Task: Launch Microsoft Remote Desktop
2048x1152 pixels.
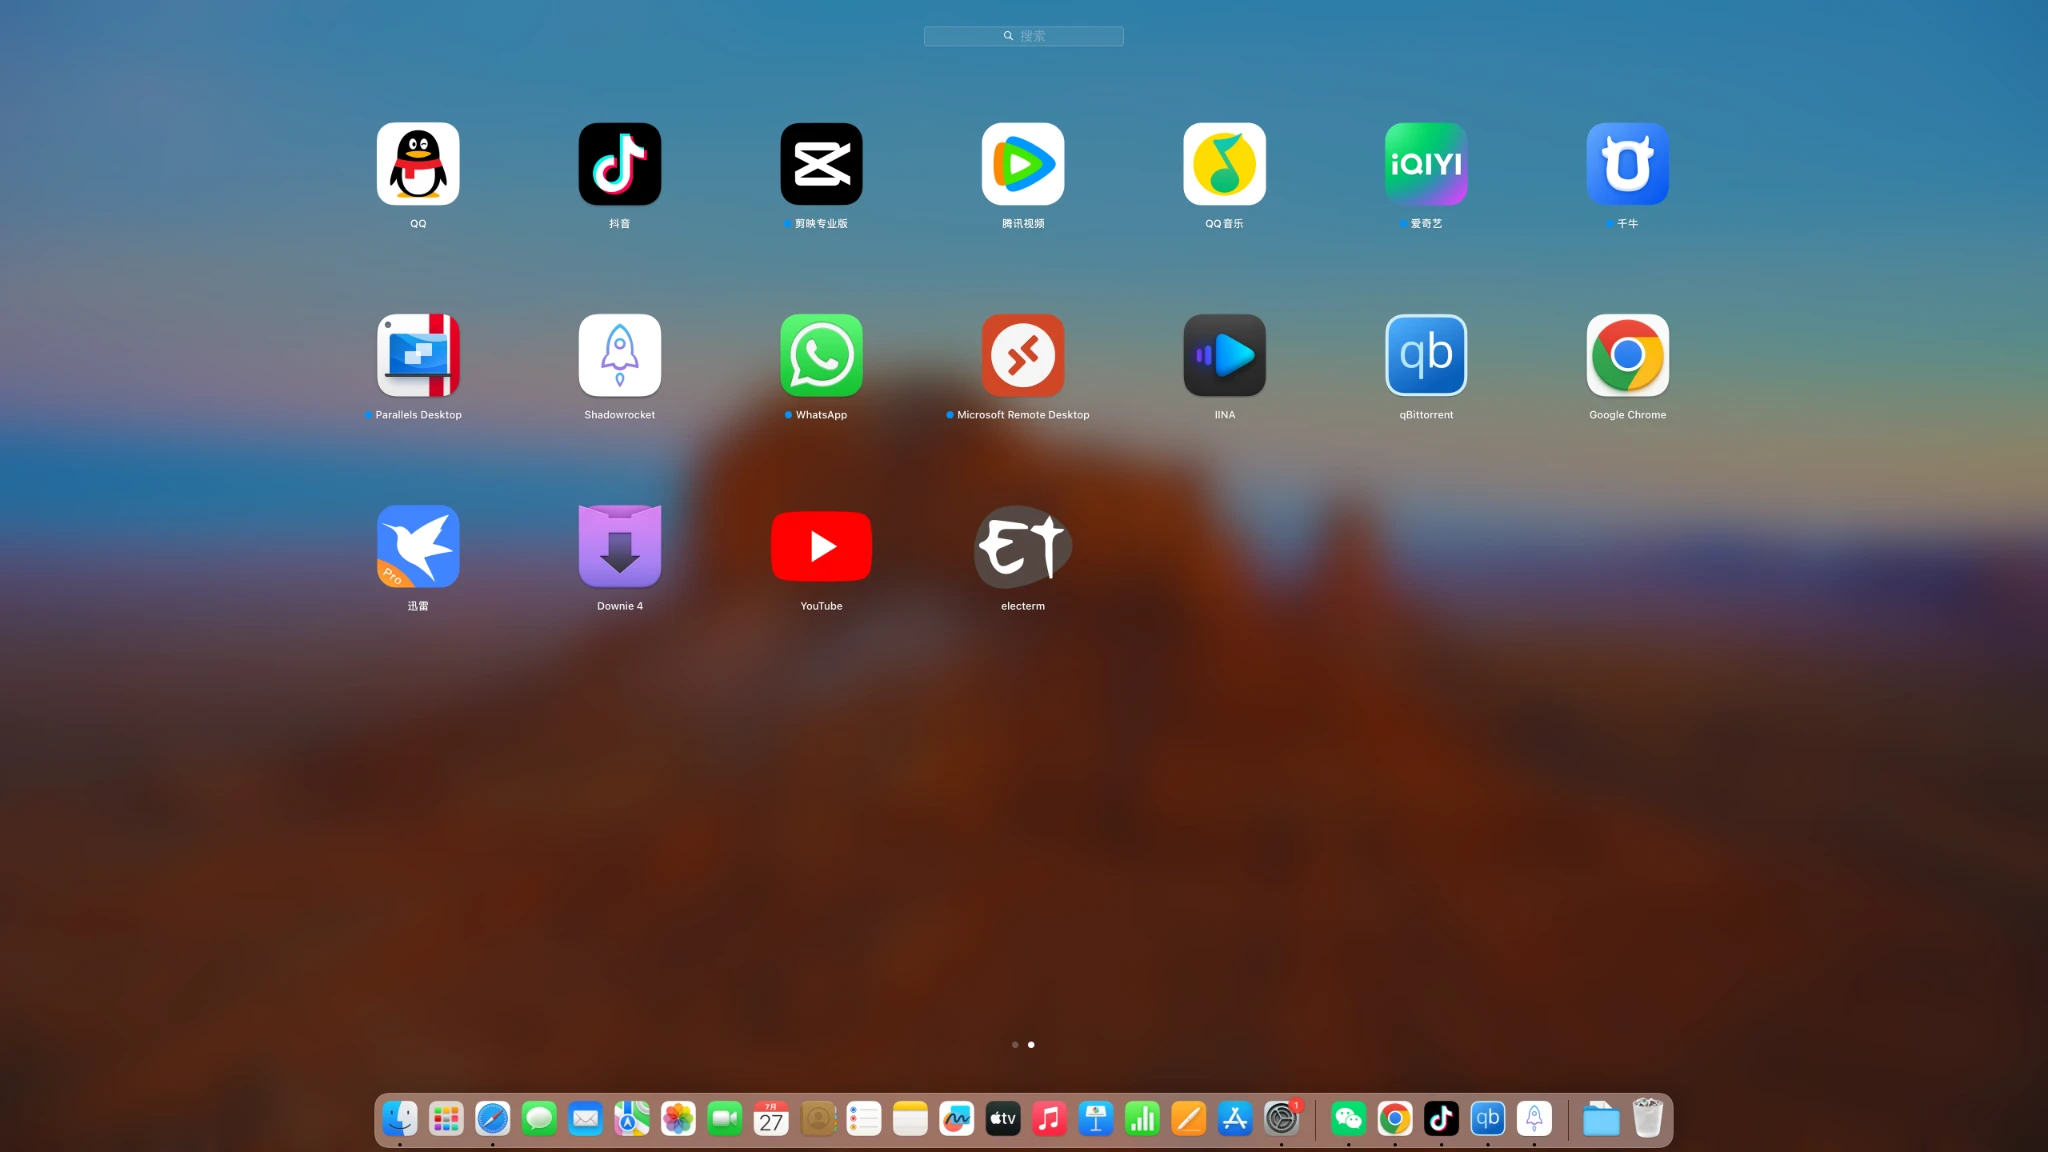Action: [x=1022, y=355]
